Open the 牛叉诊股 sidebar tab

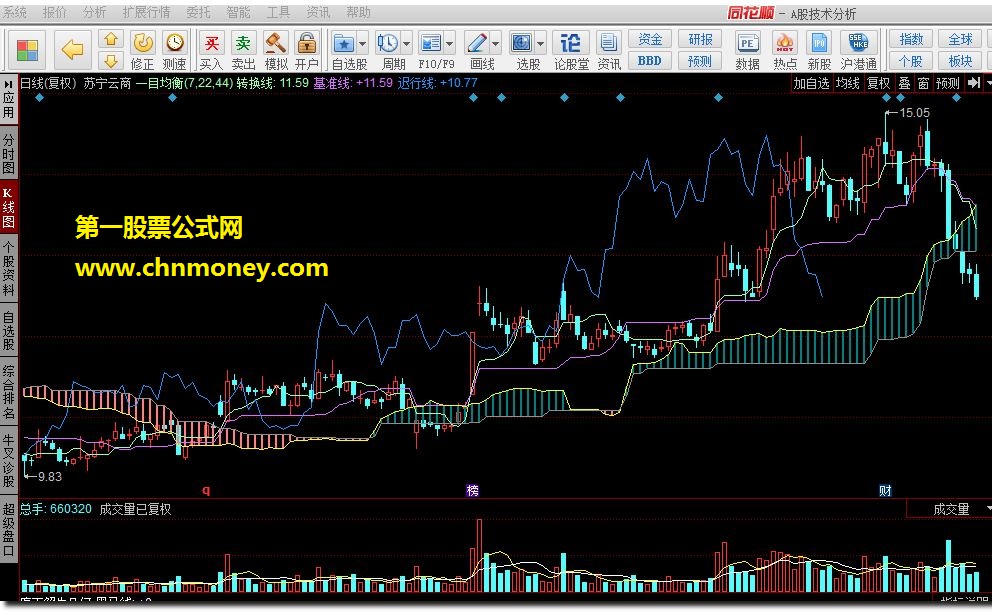8,459
